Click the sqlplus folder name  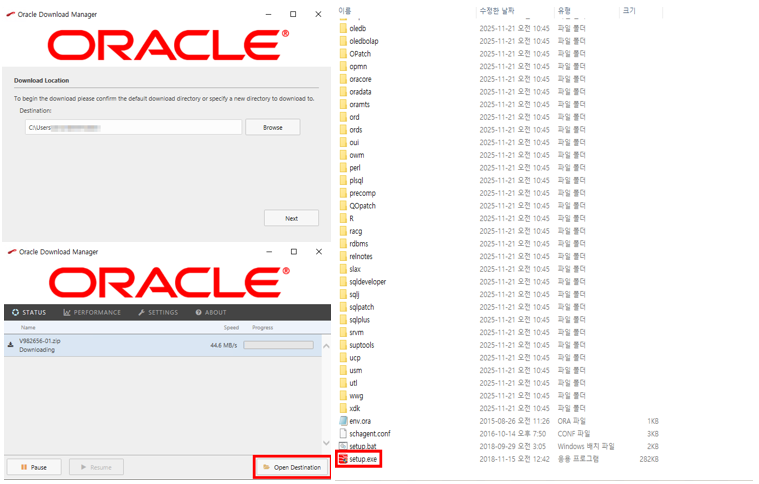click(360, 319)
